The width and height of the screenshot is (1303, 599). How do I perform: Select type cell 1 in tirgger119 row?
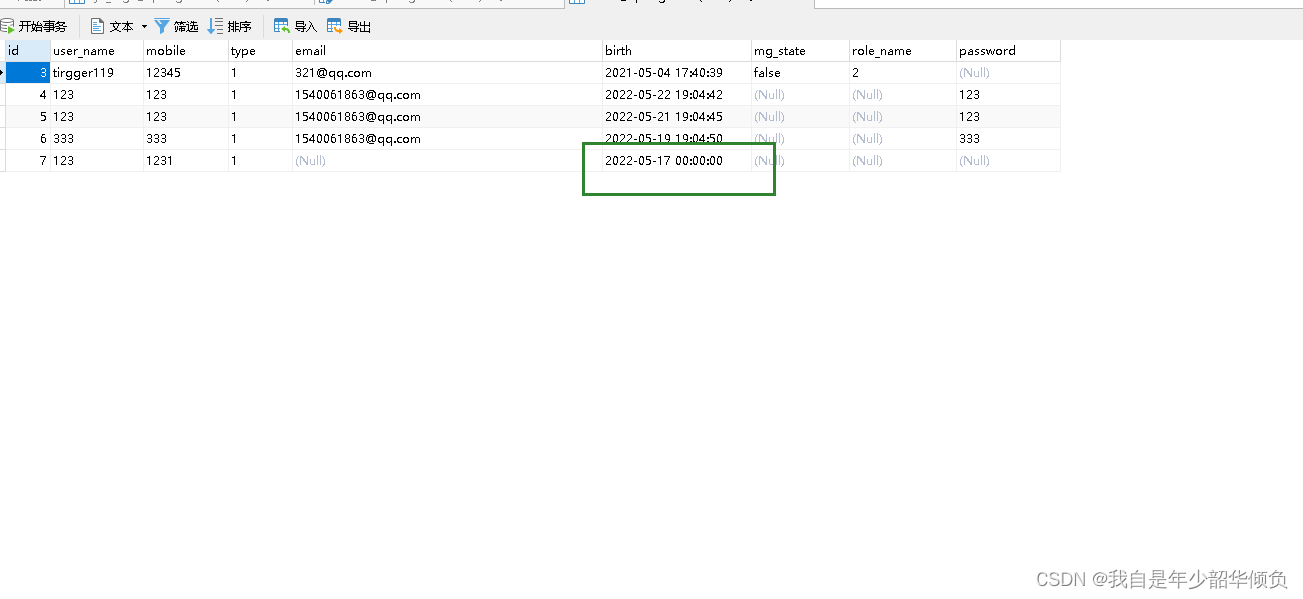(260, 73)
